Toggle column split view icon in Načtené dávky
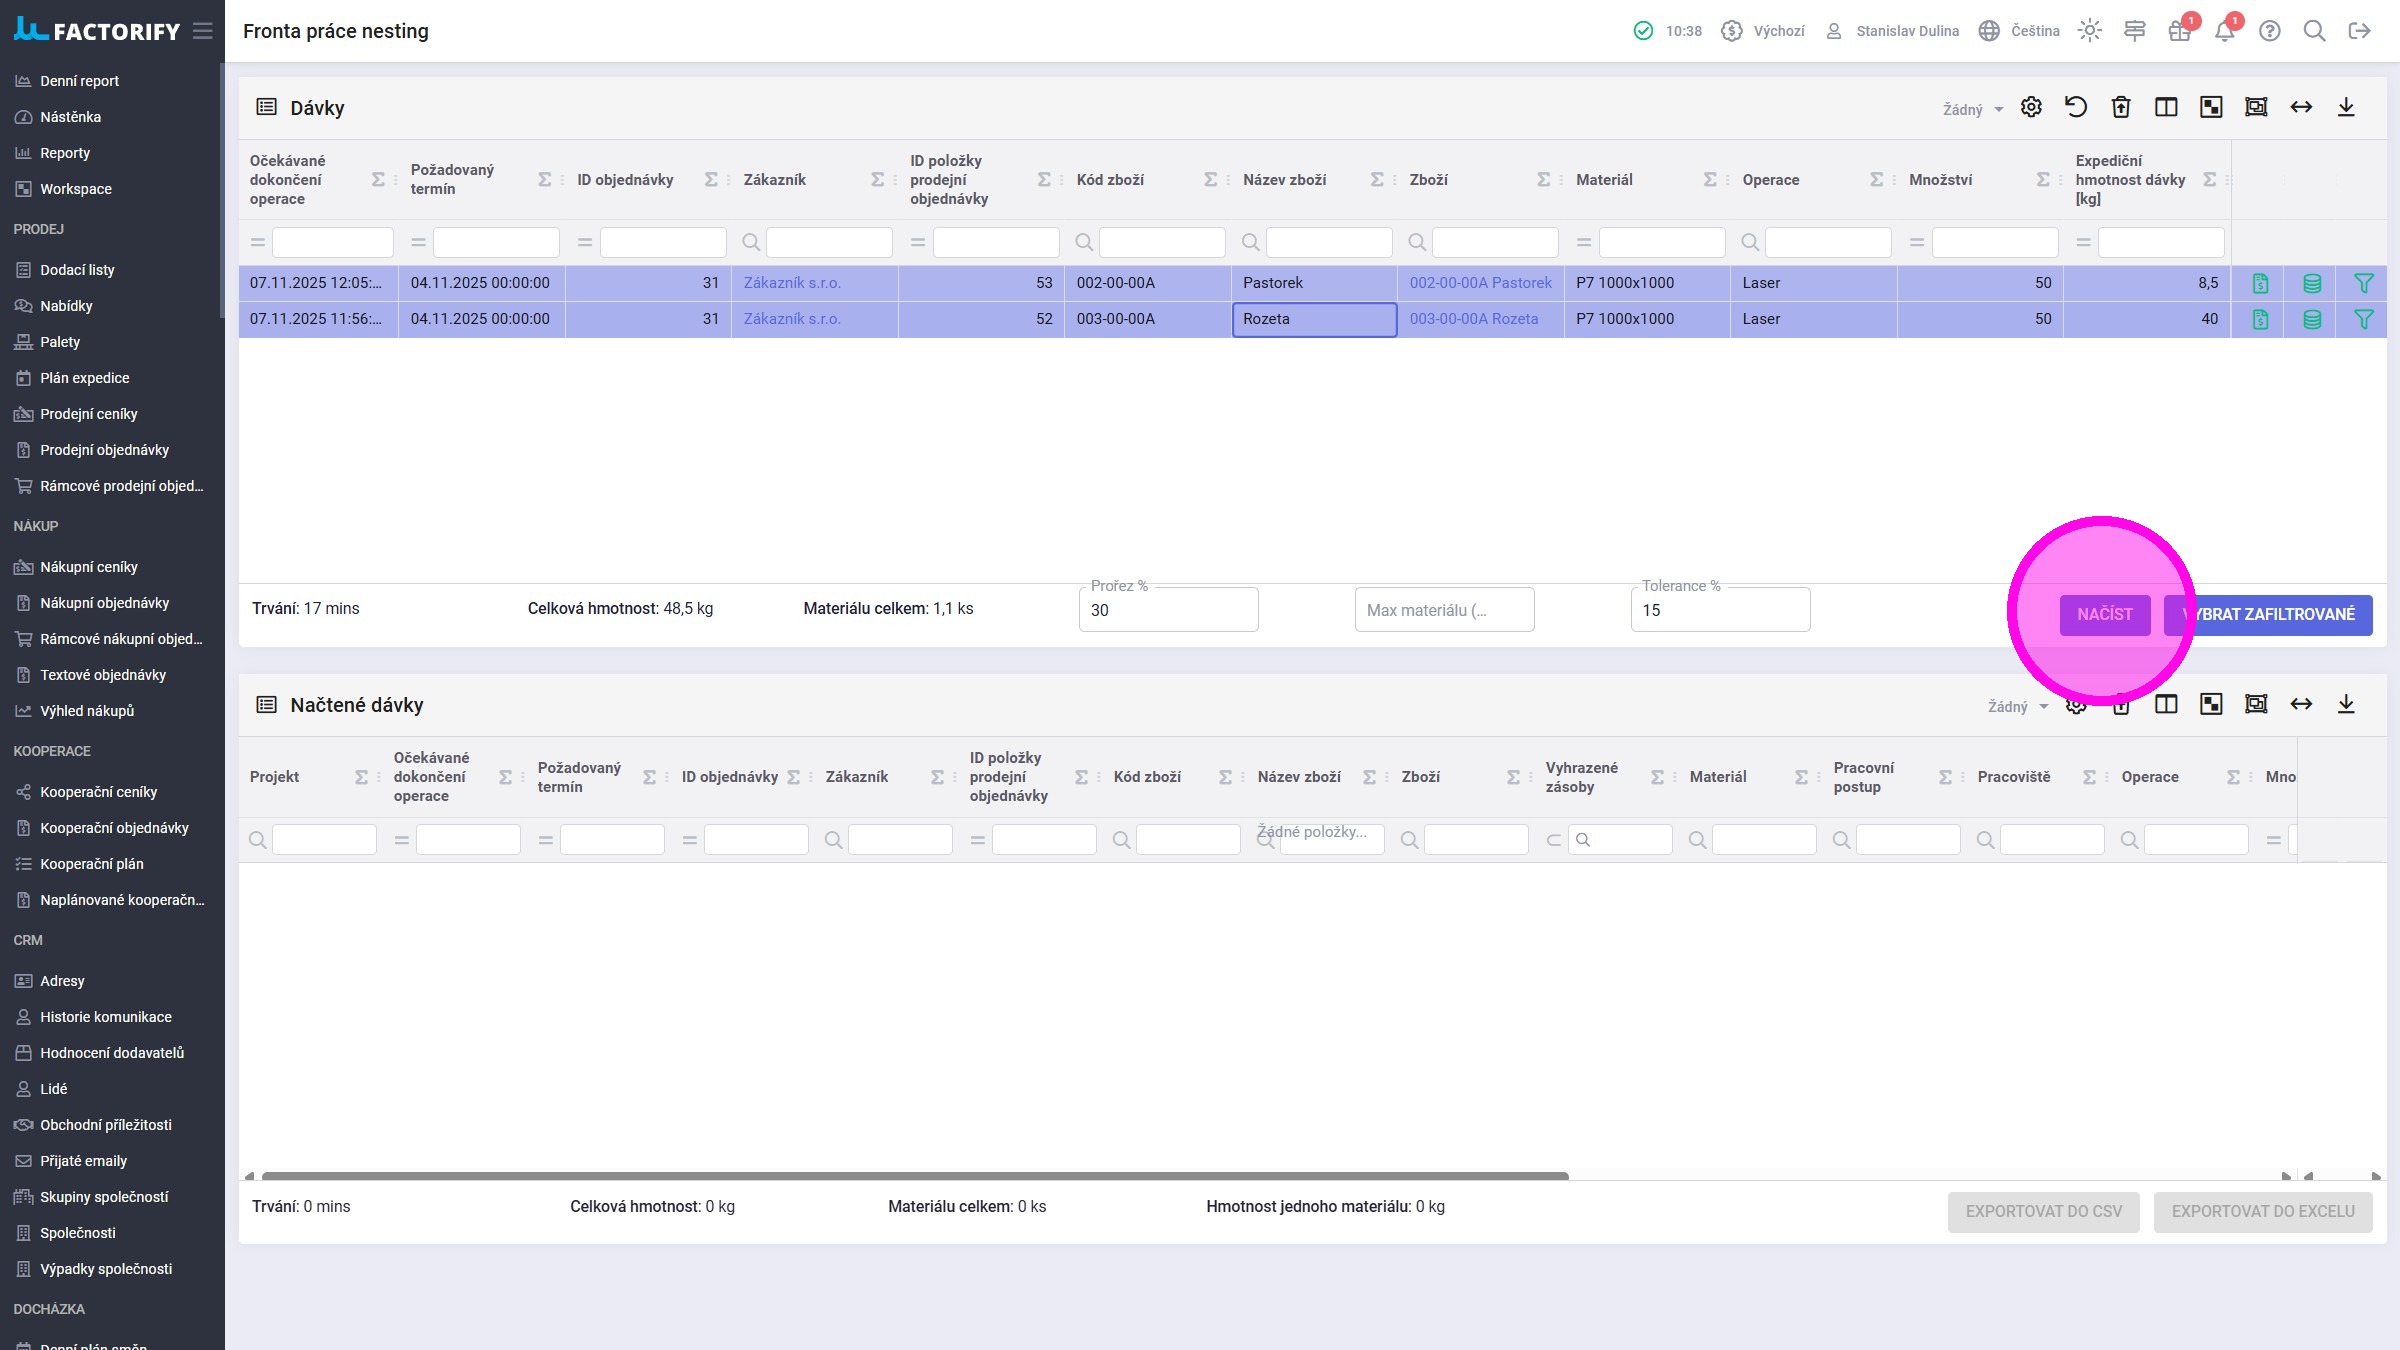Screen dimensions: 2400x1350 point(2166,704)
